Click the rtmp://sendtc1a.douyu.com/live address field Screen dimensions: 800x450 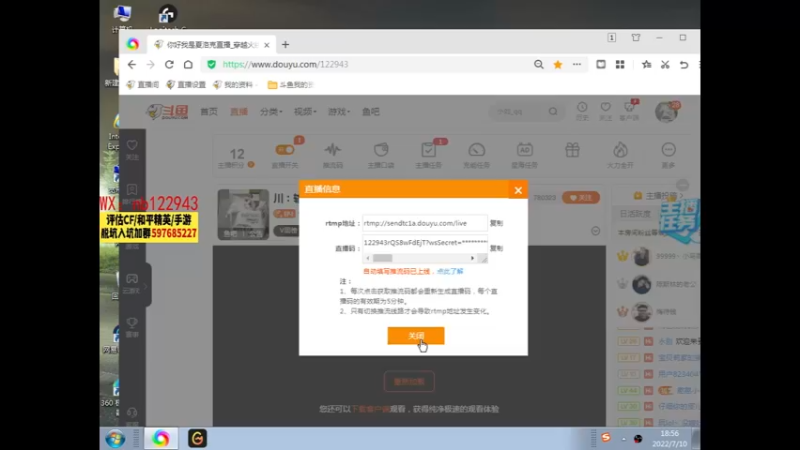pyautogui.click(x=425, y=223)
